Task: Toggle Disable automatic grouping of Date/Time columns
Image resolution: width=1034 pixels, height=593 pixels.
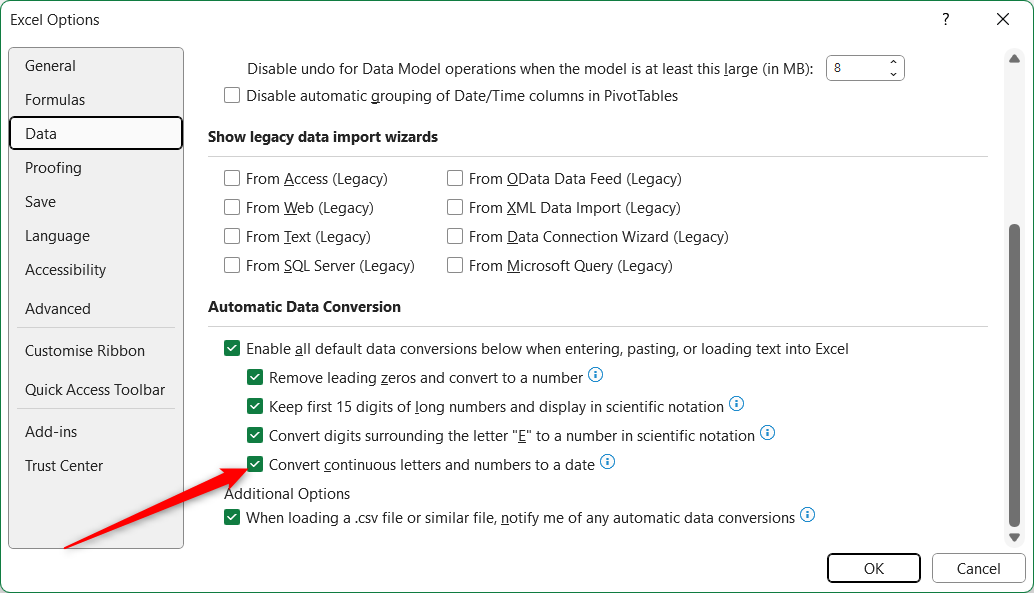Action: pyautogui.click(x=232, y=96)
